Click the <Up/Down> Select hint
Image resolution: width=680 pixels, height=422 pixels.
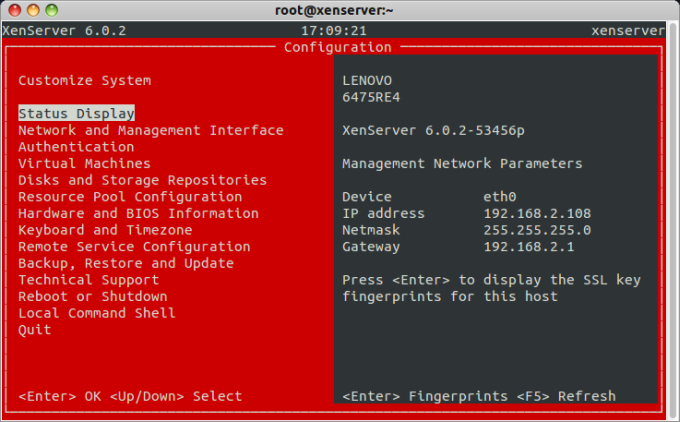[x=176, y=396]
